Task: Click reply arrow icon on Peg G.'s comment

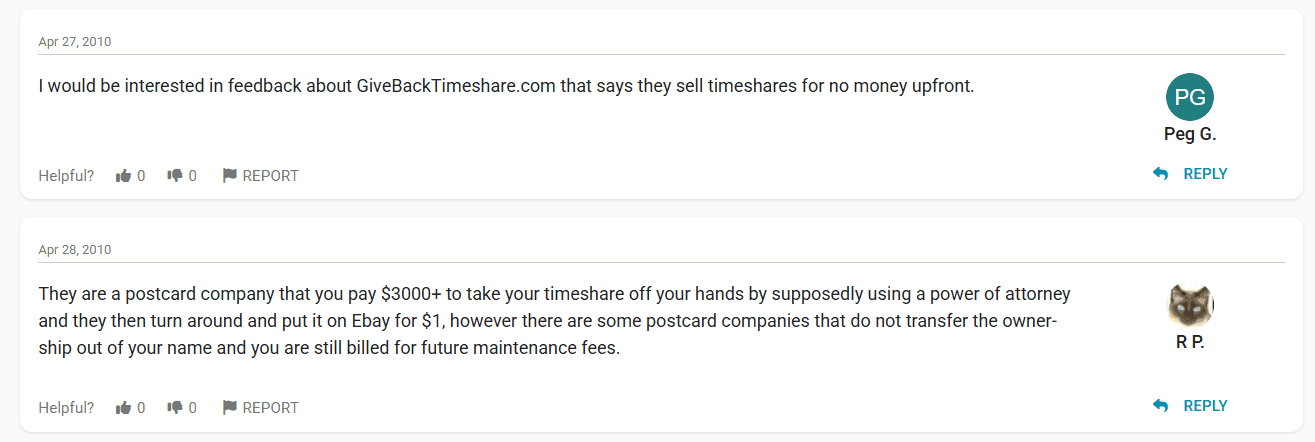Action: click(1160, 174)
